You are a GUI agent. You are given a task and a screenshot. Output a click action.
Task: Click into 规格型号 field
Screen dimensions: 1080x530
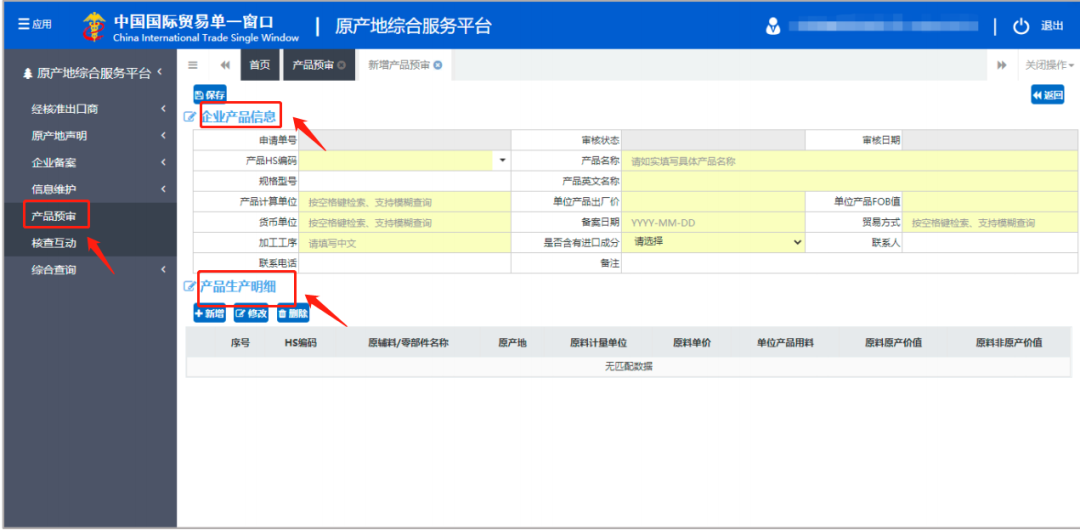pyautogui.click(x=404, y=181)
